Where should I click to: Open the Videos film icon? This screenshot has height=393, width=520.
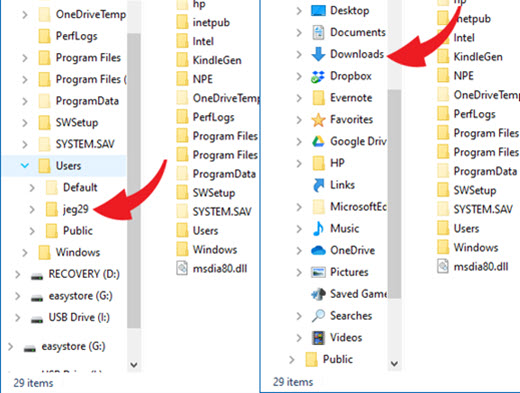point(318,338)
